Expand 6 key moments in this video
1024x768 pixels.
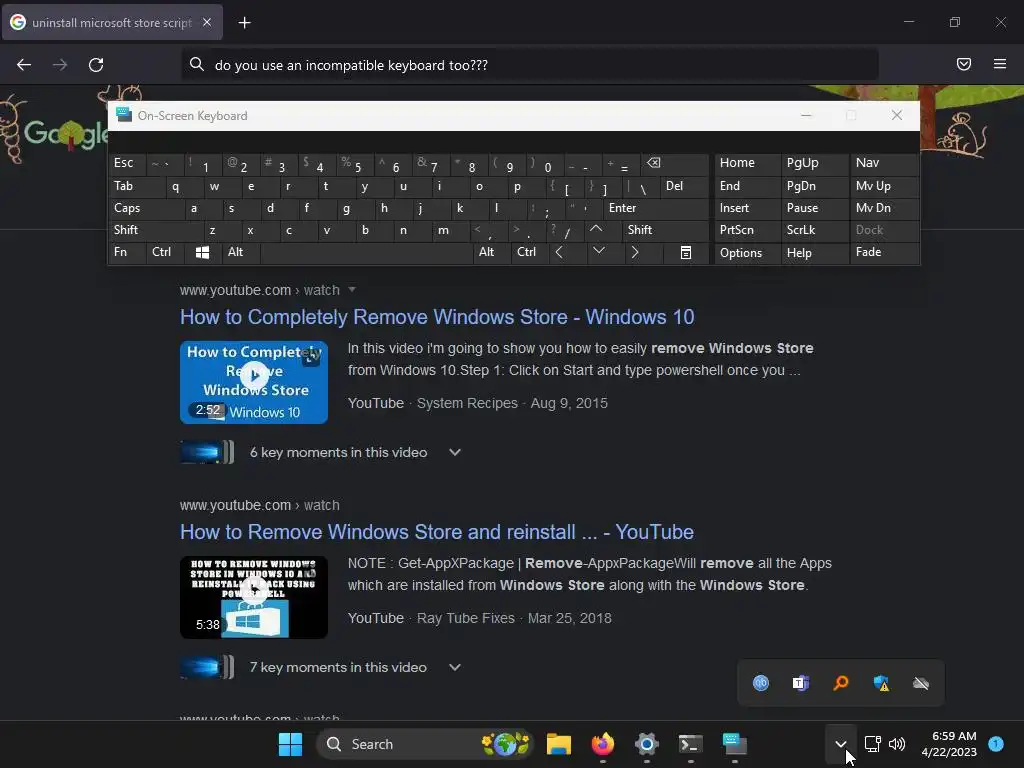click(455, 452)
